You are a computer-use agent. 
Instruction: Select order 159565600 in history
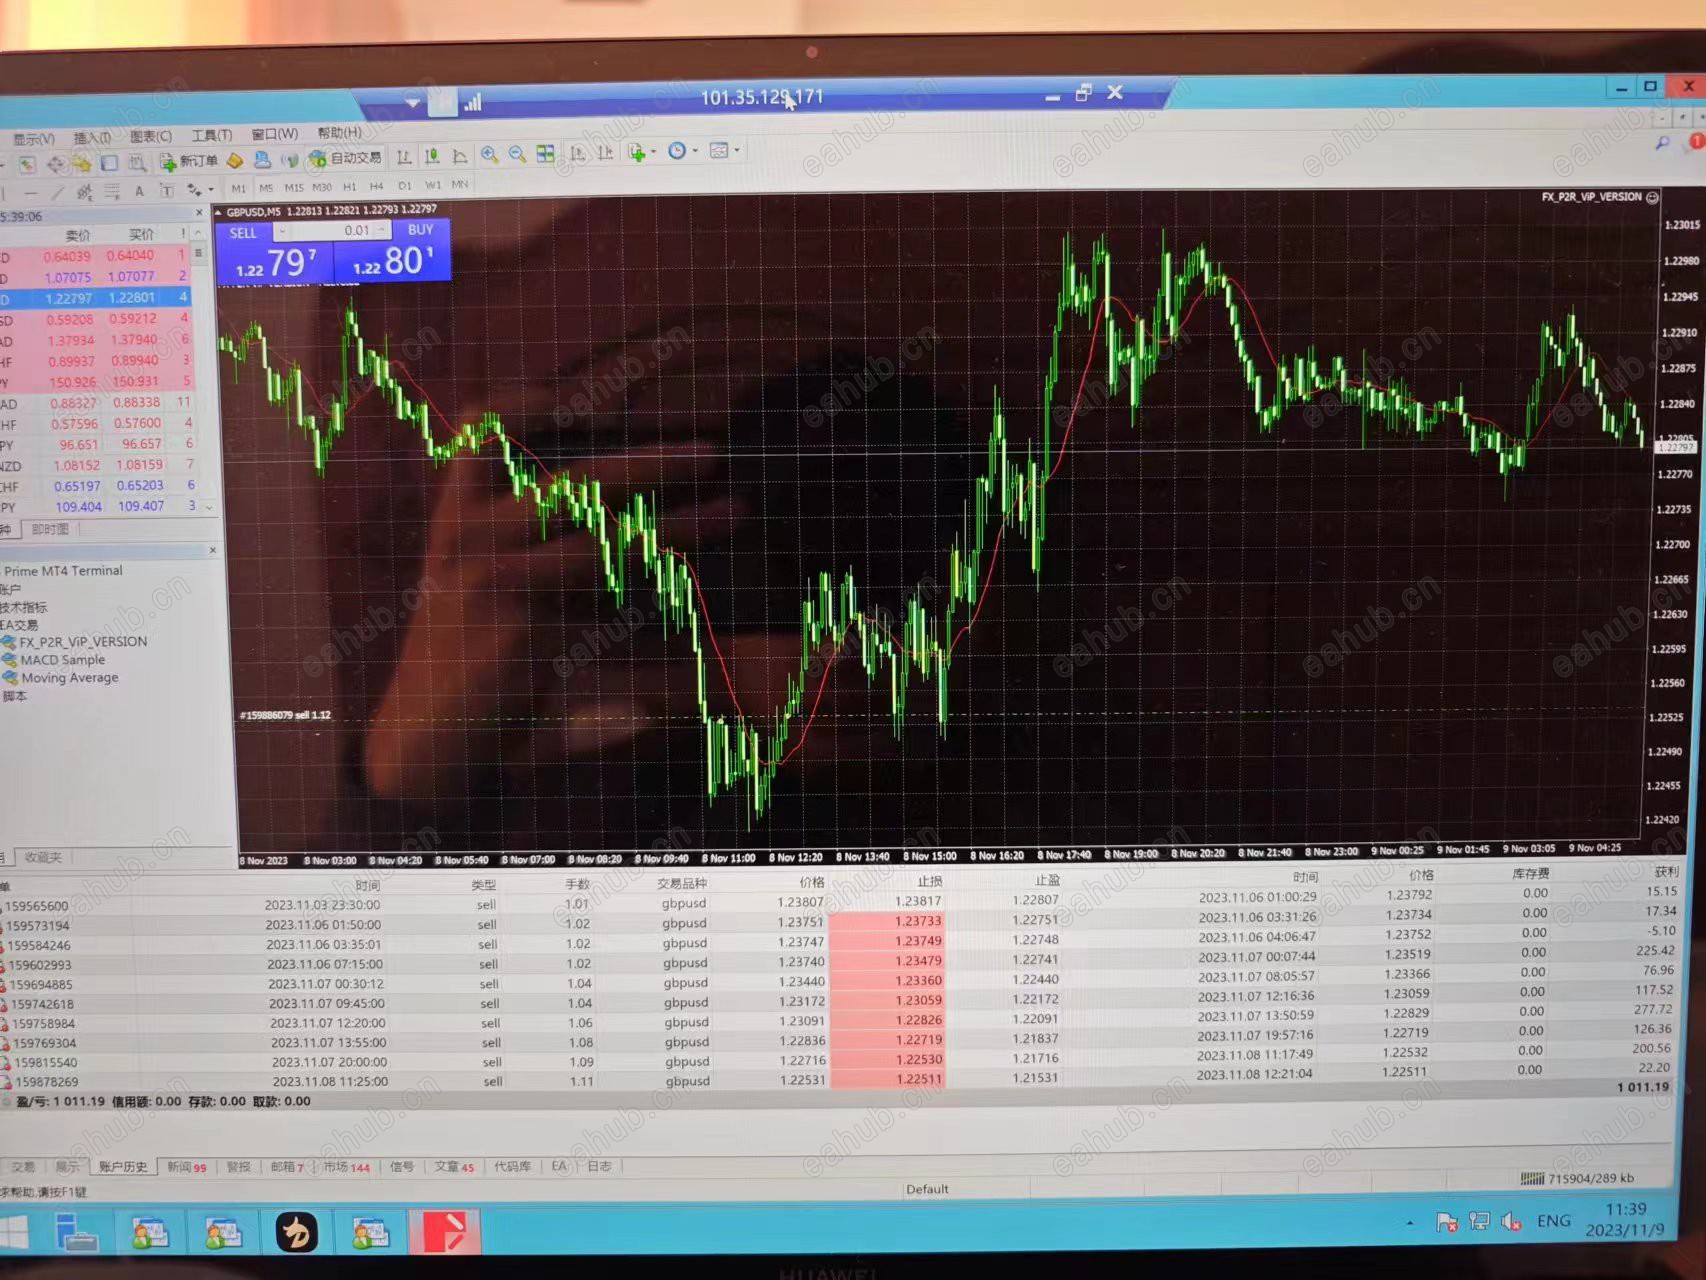838,900
